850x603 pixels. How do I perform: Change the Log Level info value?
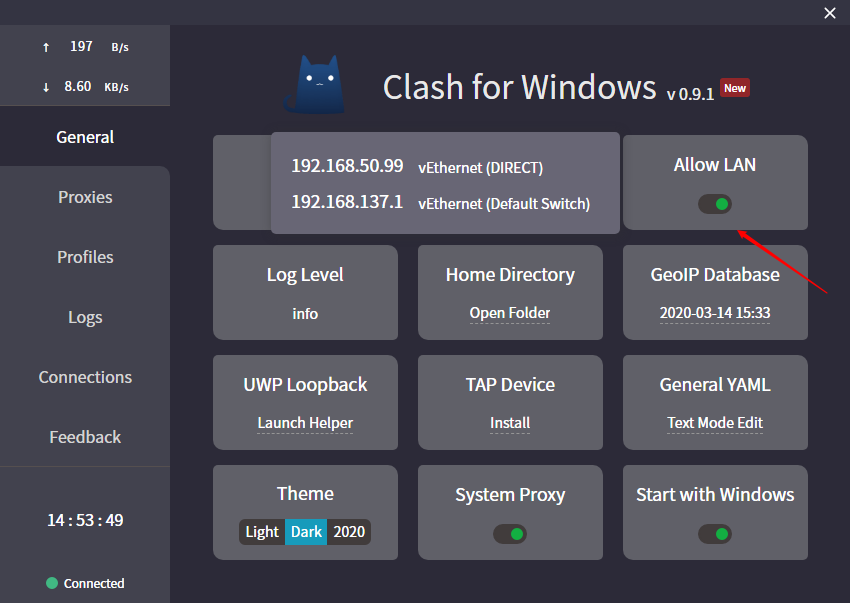tap(305, 313)
